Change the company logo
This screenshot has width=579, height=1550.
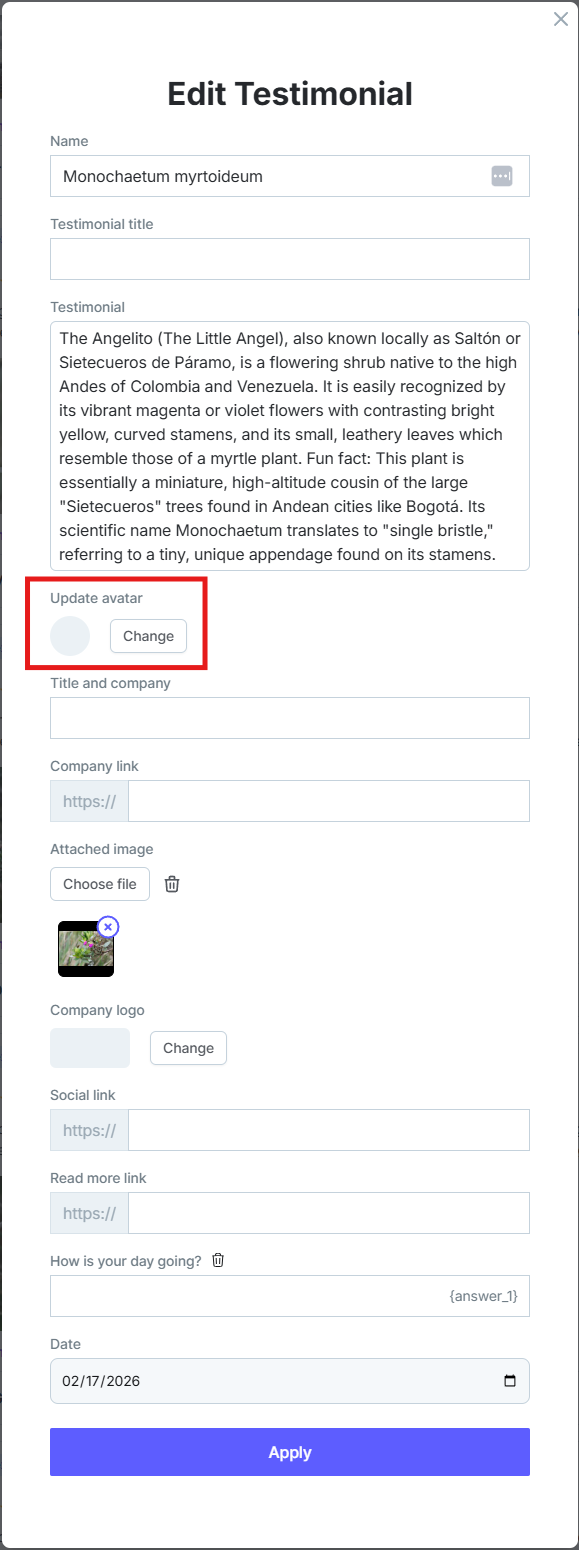point(188,1048)
